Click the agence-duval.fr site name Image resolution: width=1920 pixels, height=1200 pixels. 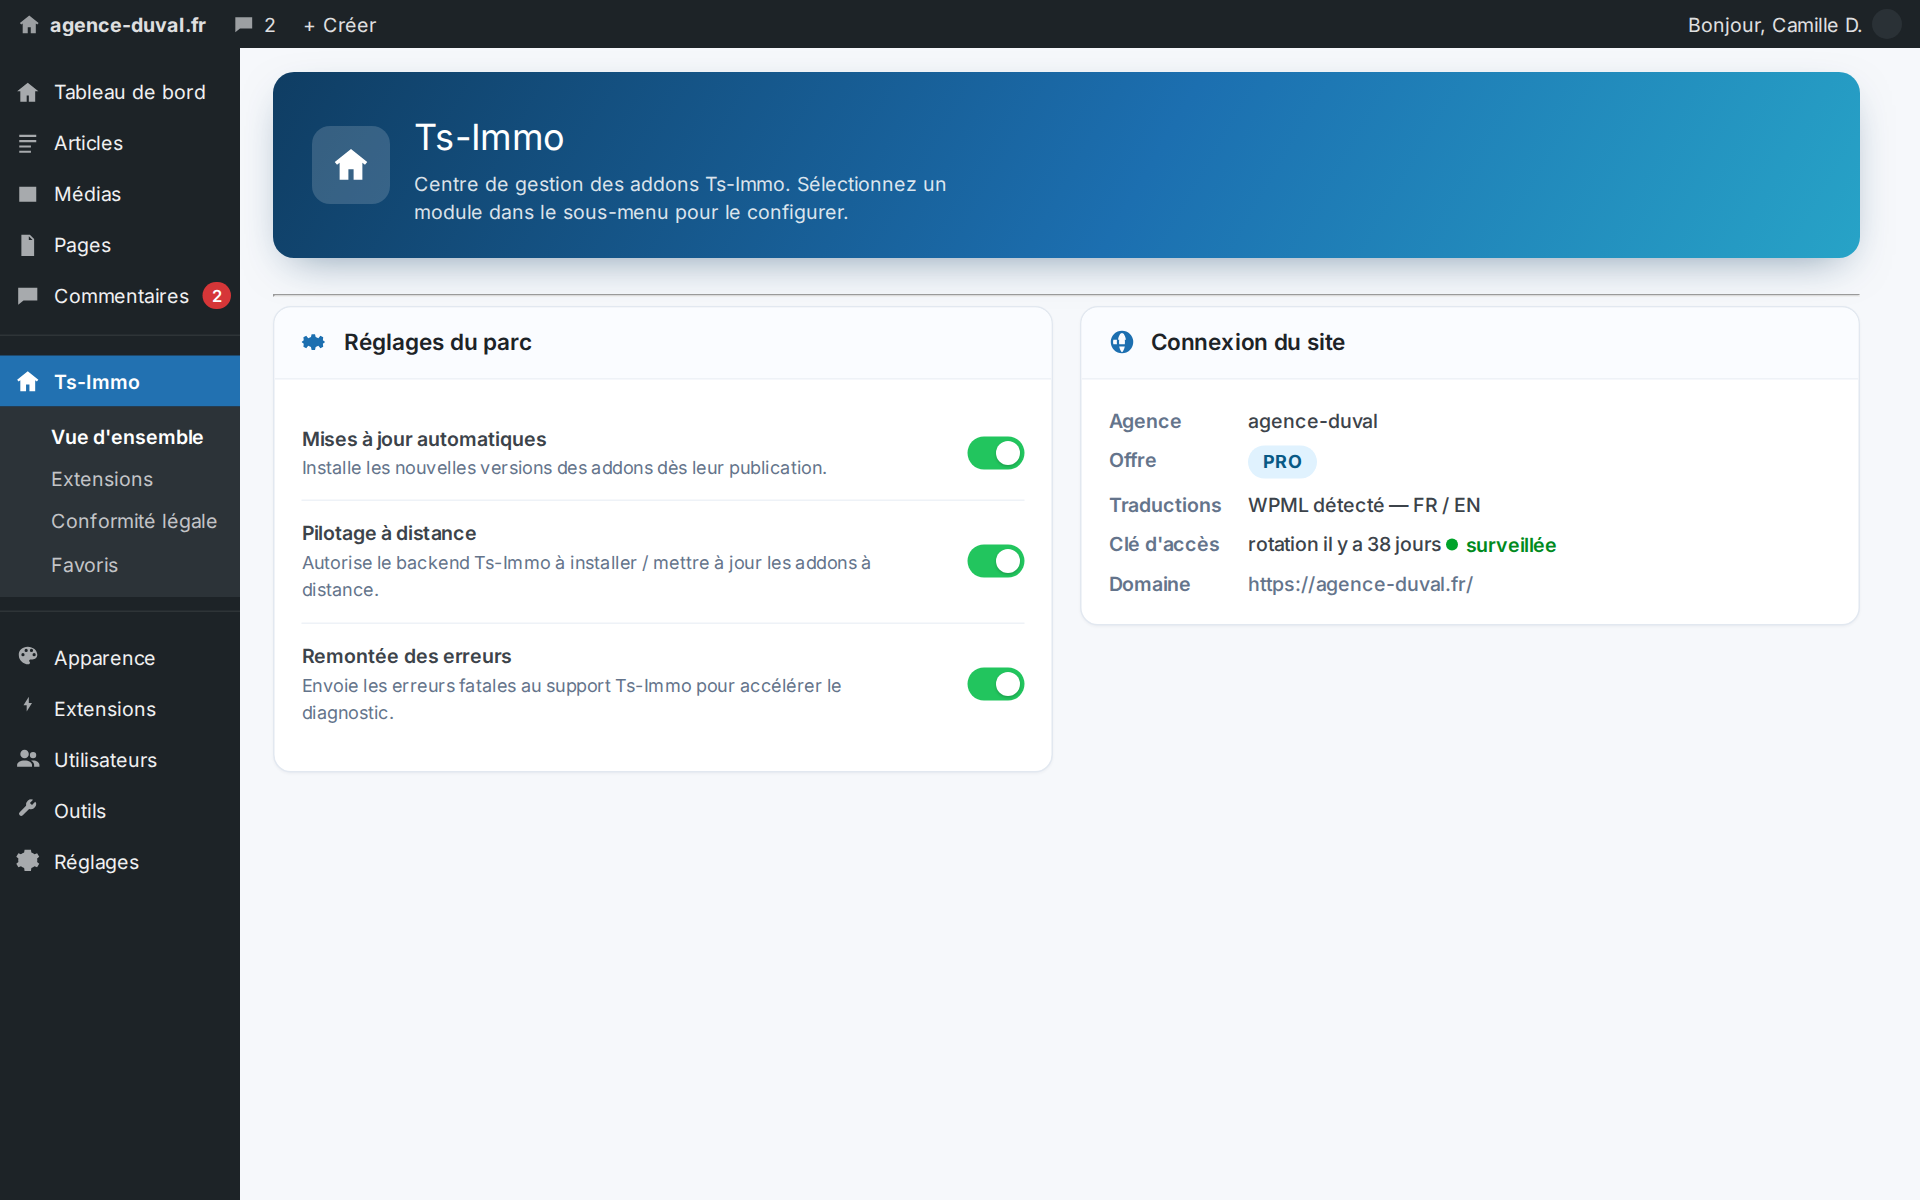(x=128, y=25)
